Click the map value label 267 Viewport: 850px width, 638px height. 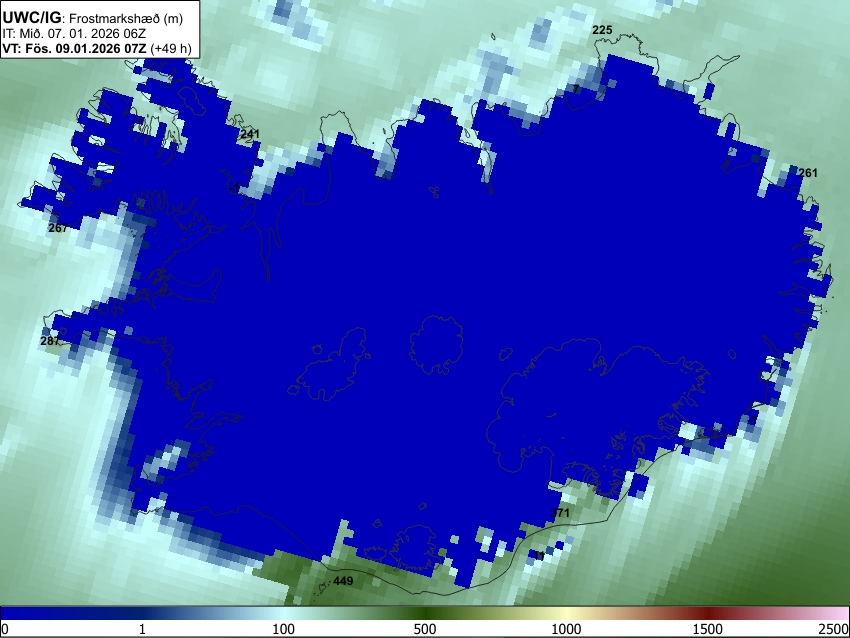click(x=58, y=228)
